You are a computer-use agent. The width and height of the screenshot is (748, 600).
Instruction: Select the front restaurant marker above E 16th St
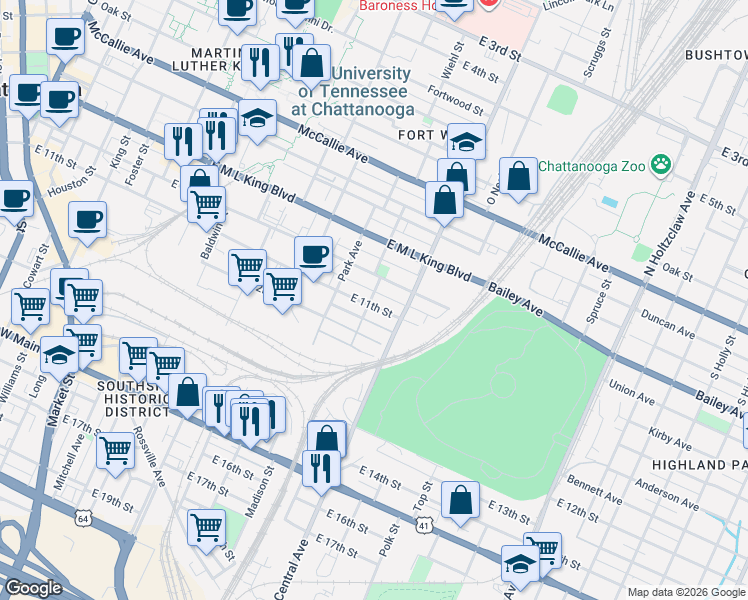(x=249, y=425)
